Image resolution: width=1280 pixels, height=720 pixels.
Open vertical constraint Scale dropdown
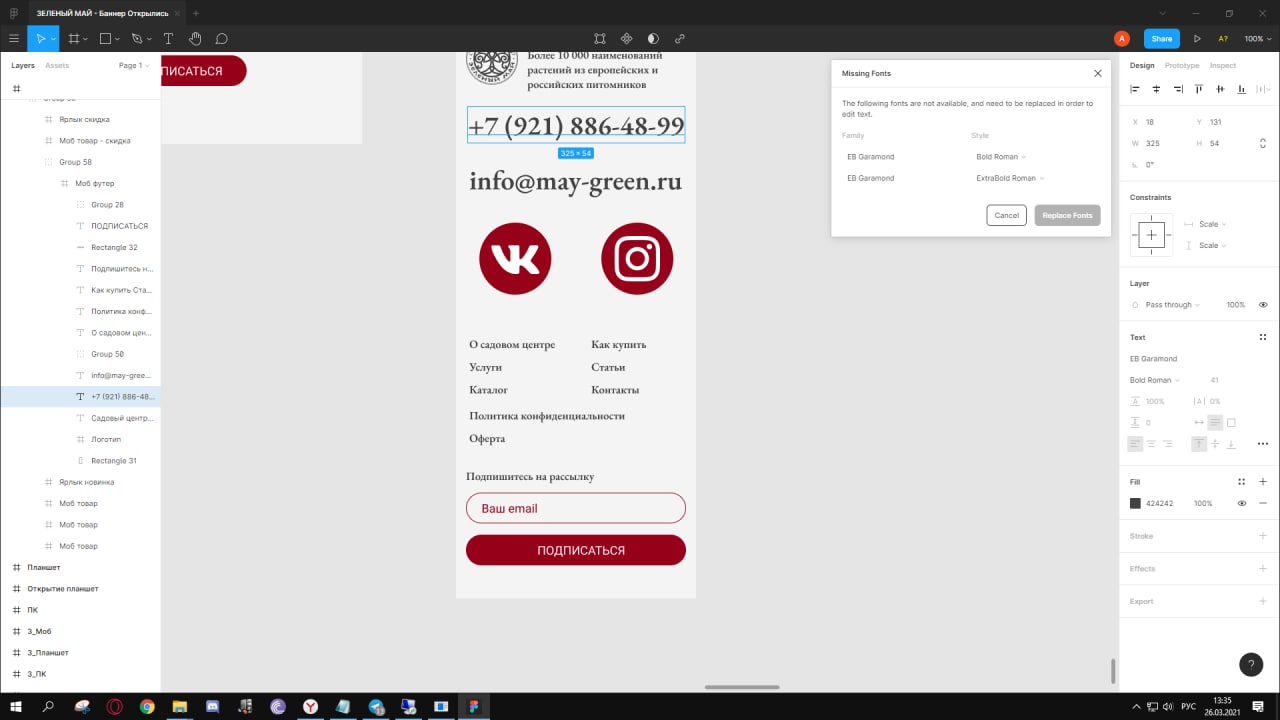(x=1212, y=245)
